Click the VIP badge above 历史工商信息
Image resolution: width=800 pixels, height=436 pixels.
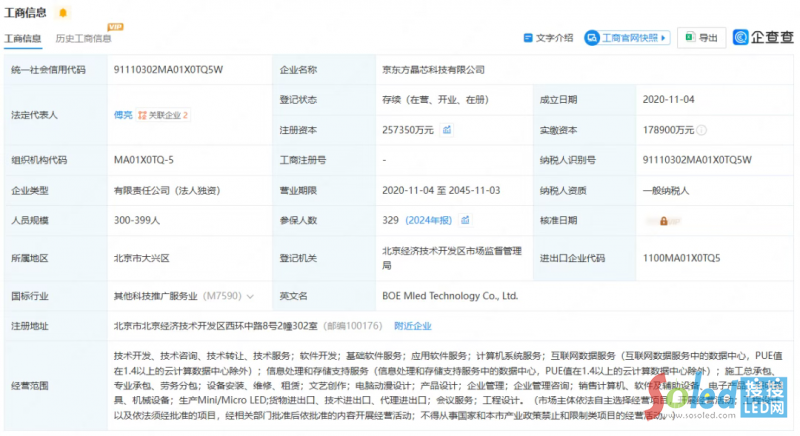tap(115, 25)
